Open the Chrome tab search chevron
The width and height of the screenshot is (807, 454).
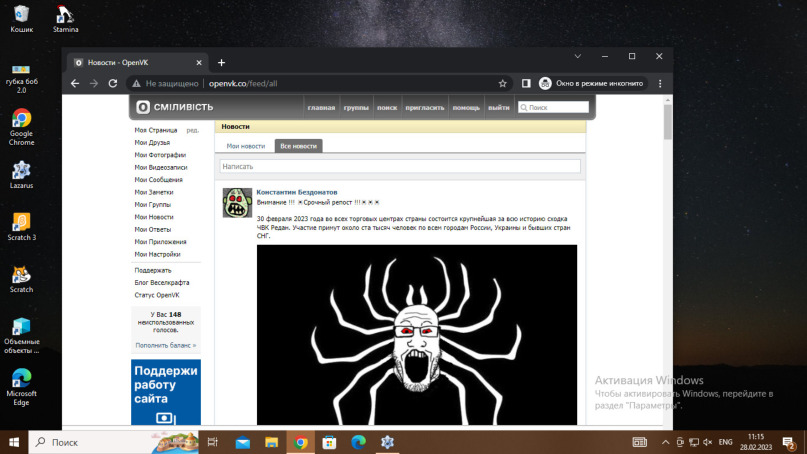pos(578,56)
